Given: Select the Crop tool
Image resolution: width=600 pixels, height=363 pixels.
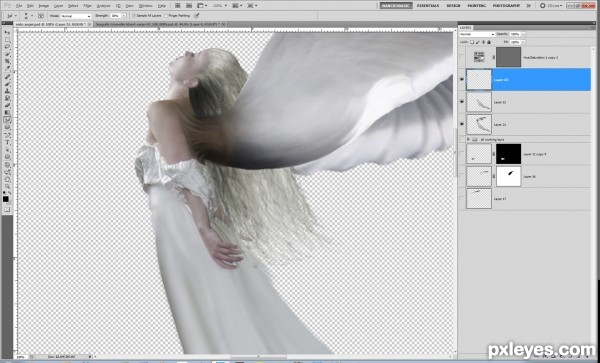Looking at the screenshot, I should pyautogui.click(x=7, y=60).
